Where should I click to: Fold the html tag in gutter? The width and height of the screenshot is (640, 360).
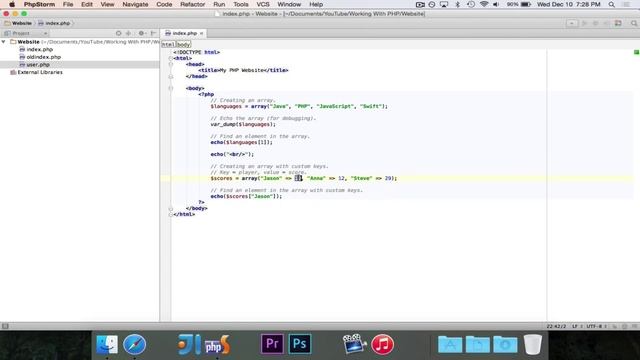point(171,58)
